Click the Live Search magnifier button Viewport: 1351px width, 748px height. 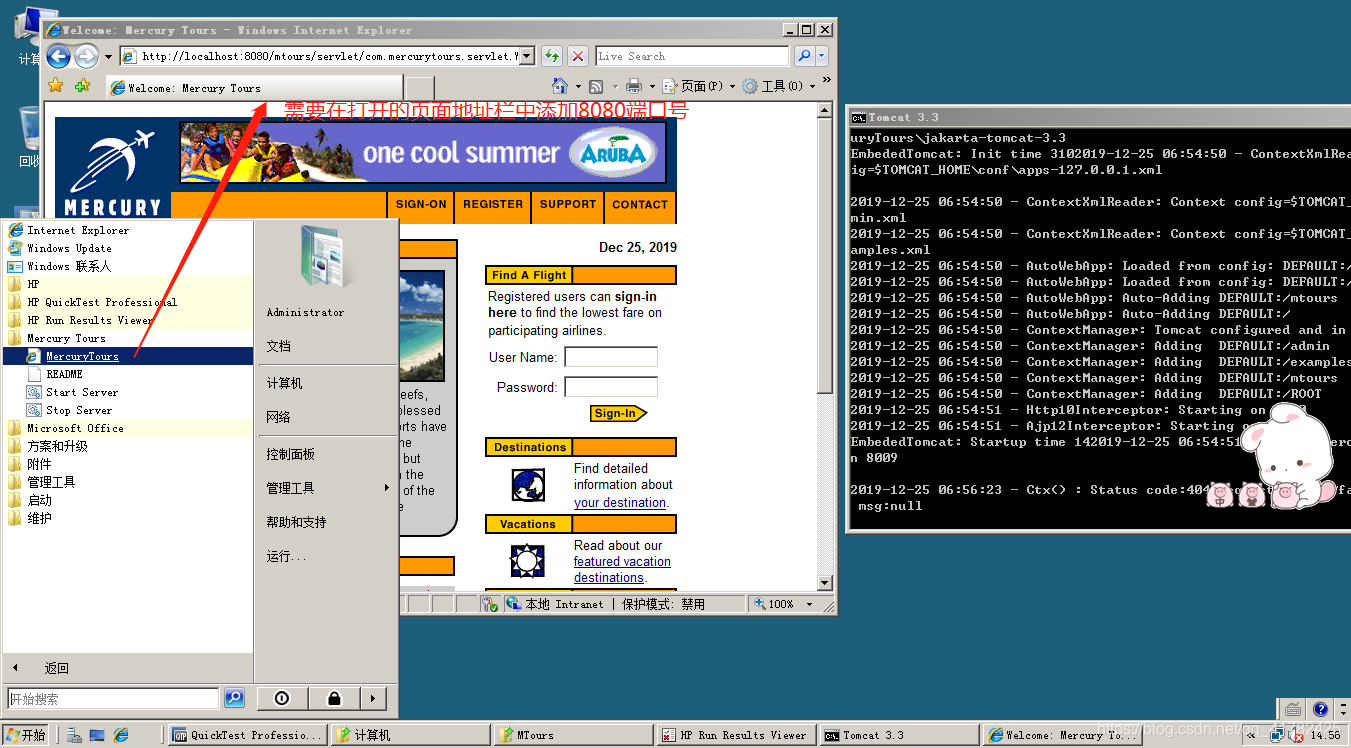click(x=804, y=56)
